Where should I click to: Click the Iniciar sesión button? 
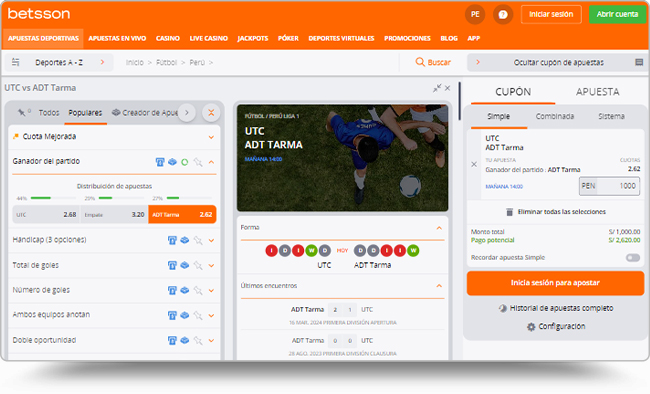(551, 14)
